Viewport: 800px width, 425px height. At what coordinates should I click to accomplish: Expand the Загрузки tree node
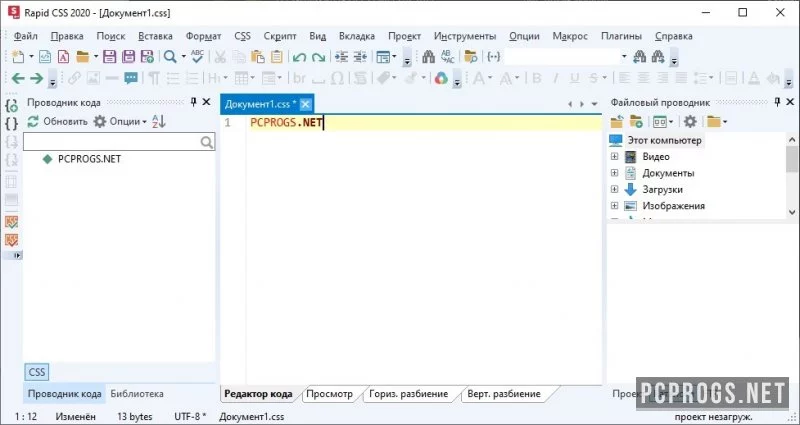pyautogui.click(x=614, y=189)
